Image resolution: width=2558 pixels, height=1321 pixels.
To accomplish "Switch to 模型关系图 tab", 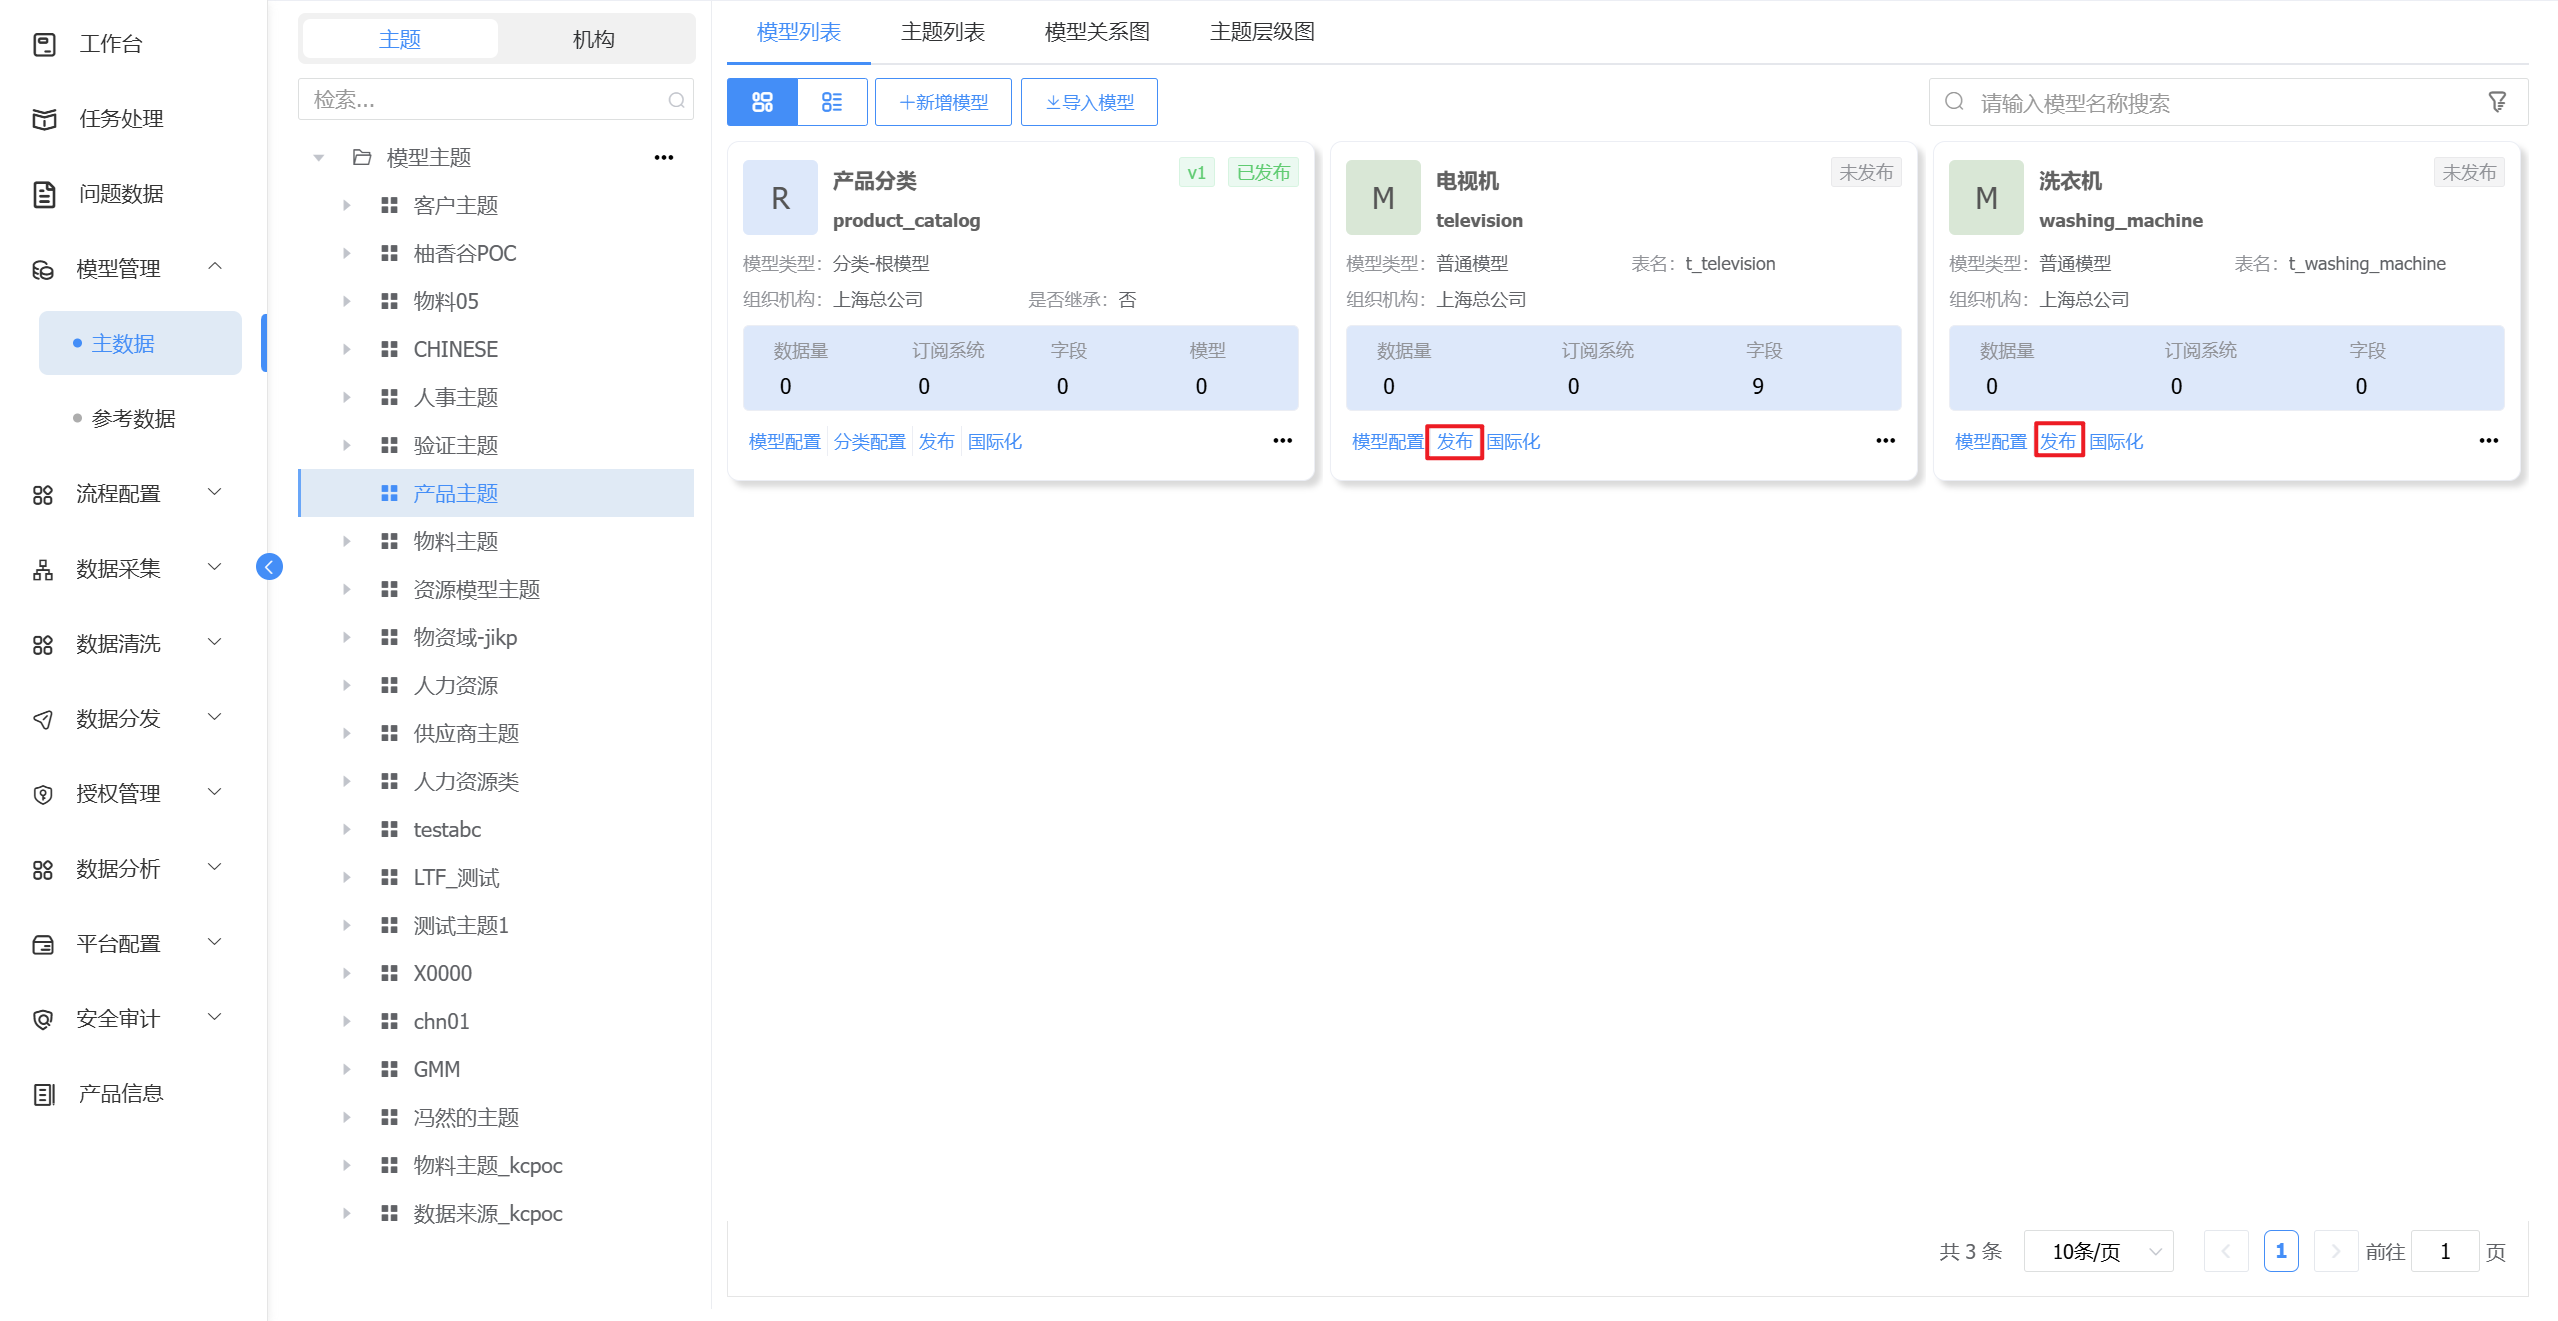I will click(x=1096, y=32).
